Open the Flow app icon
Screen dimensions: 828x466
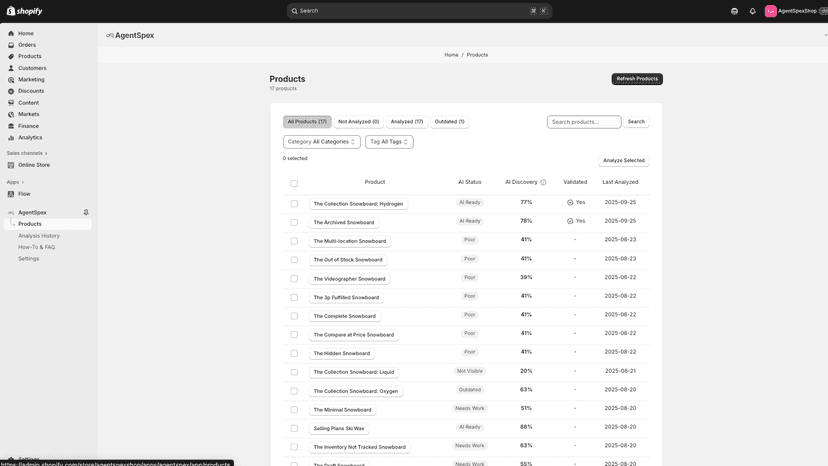pos(11,194)
